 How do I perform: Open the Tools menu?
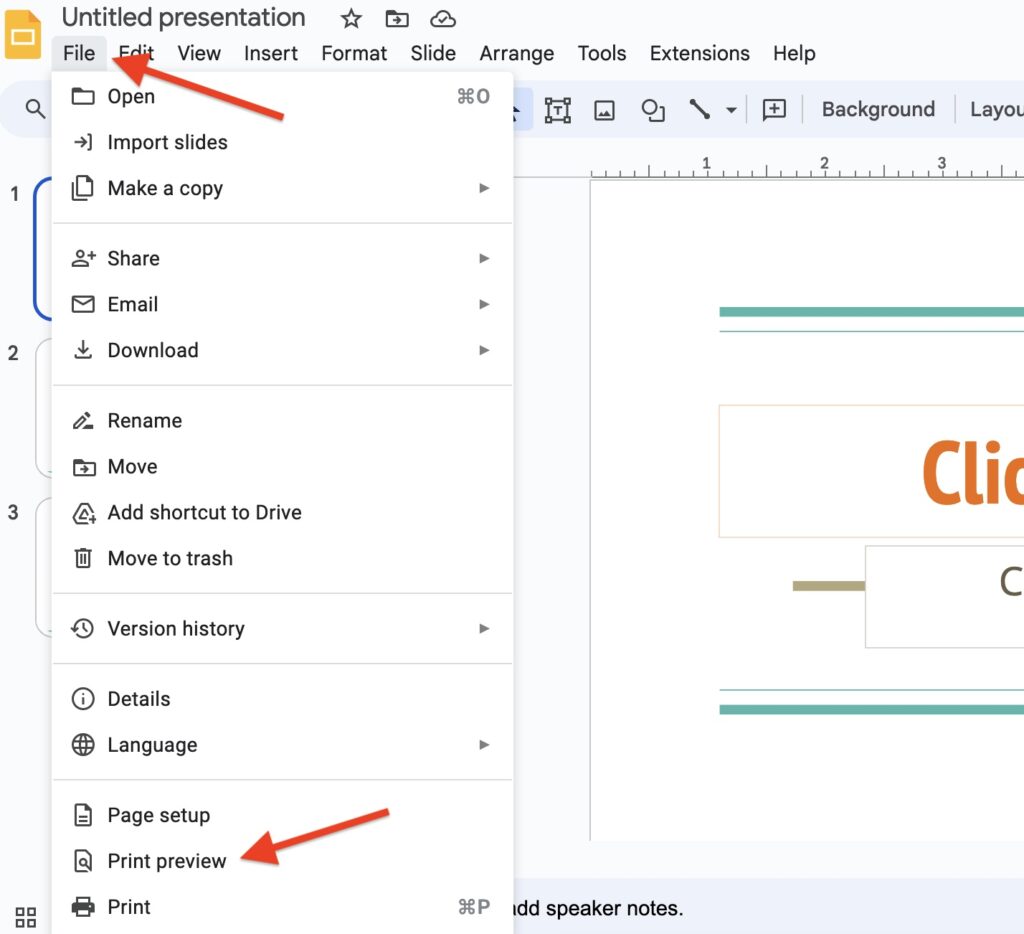(x=602, y=53)
